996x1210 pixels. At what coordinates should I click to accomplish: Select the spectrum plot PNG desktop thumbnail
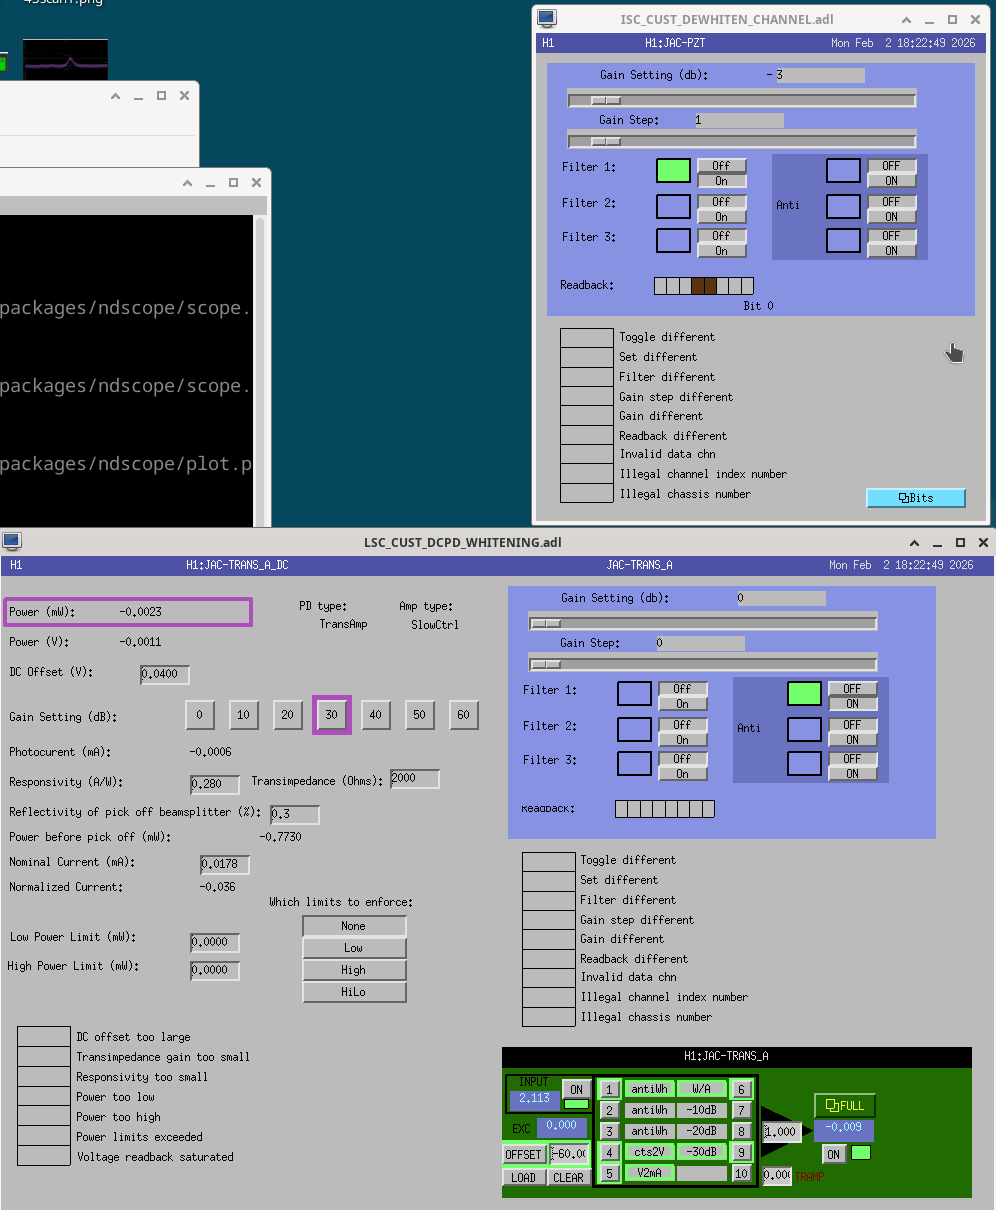65,60
